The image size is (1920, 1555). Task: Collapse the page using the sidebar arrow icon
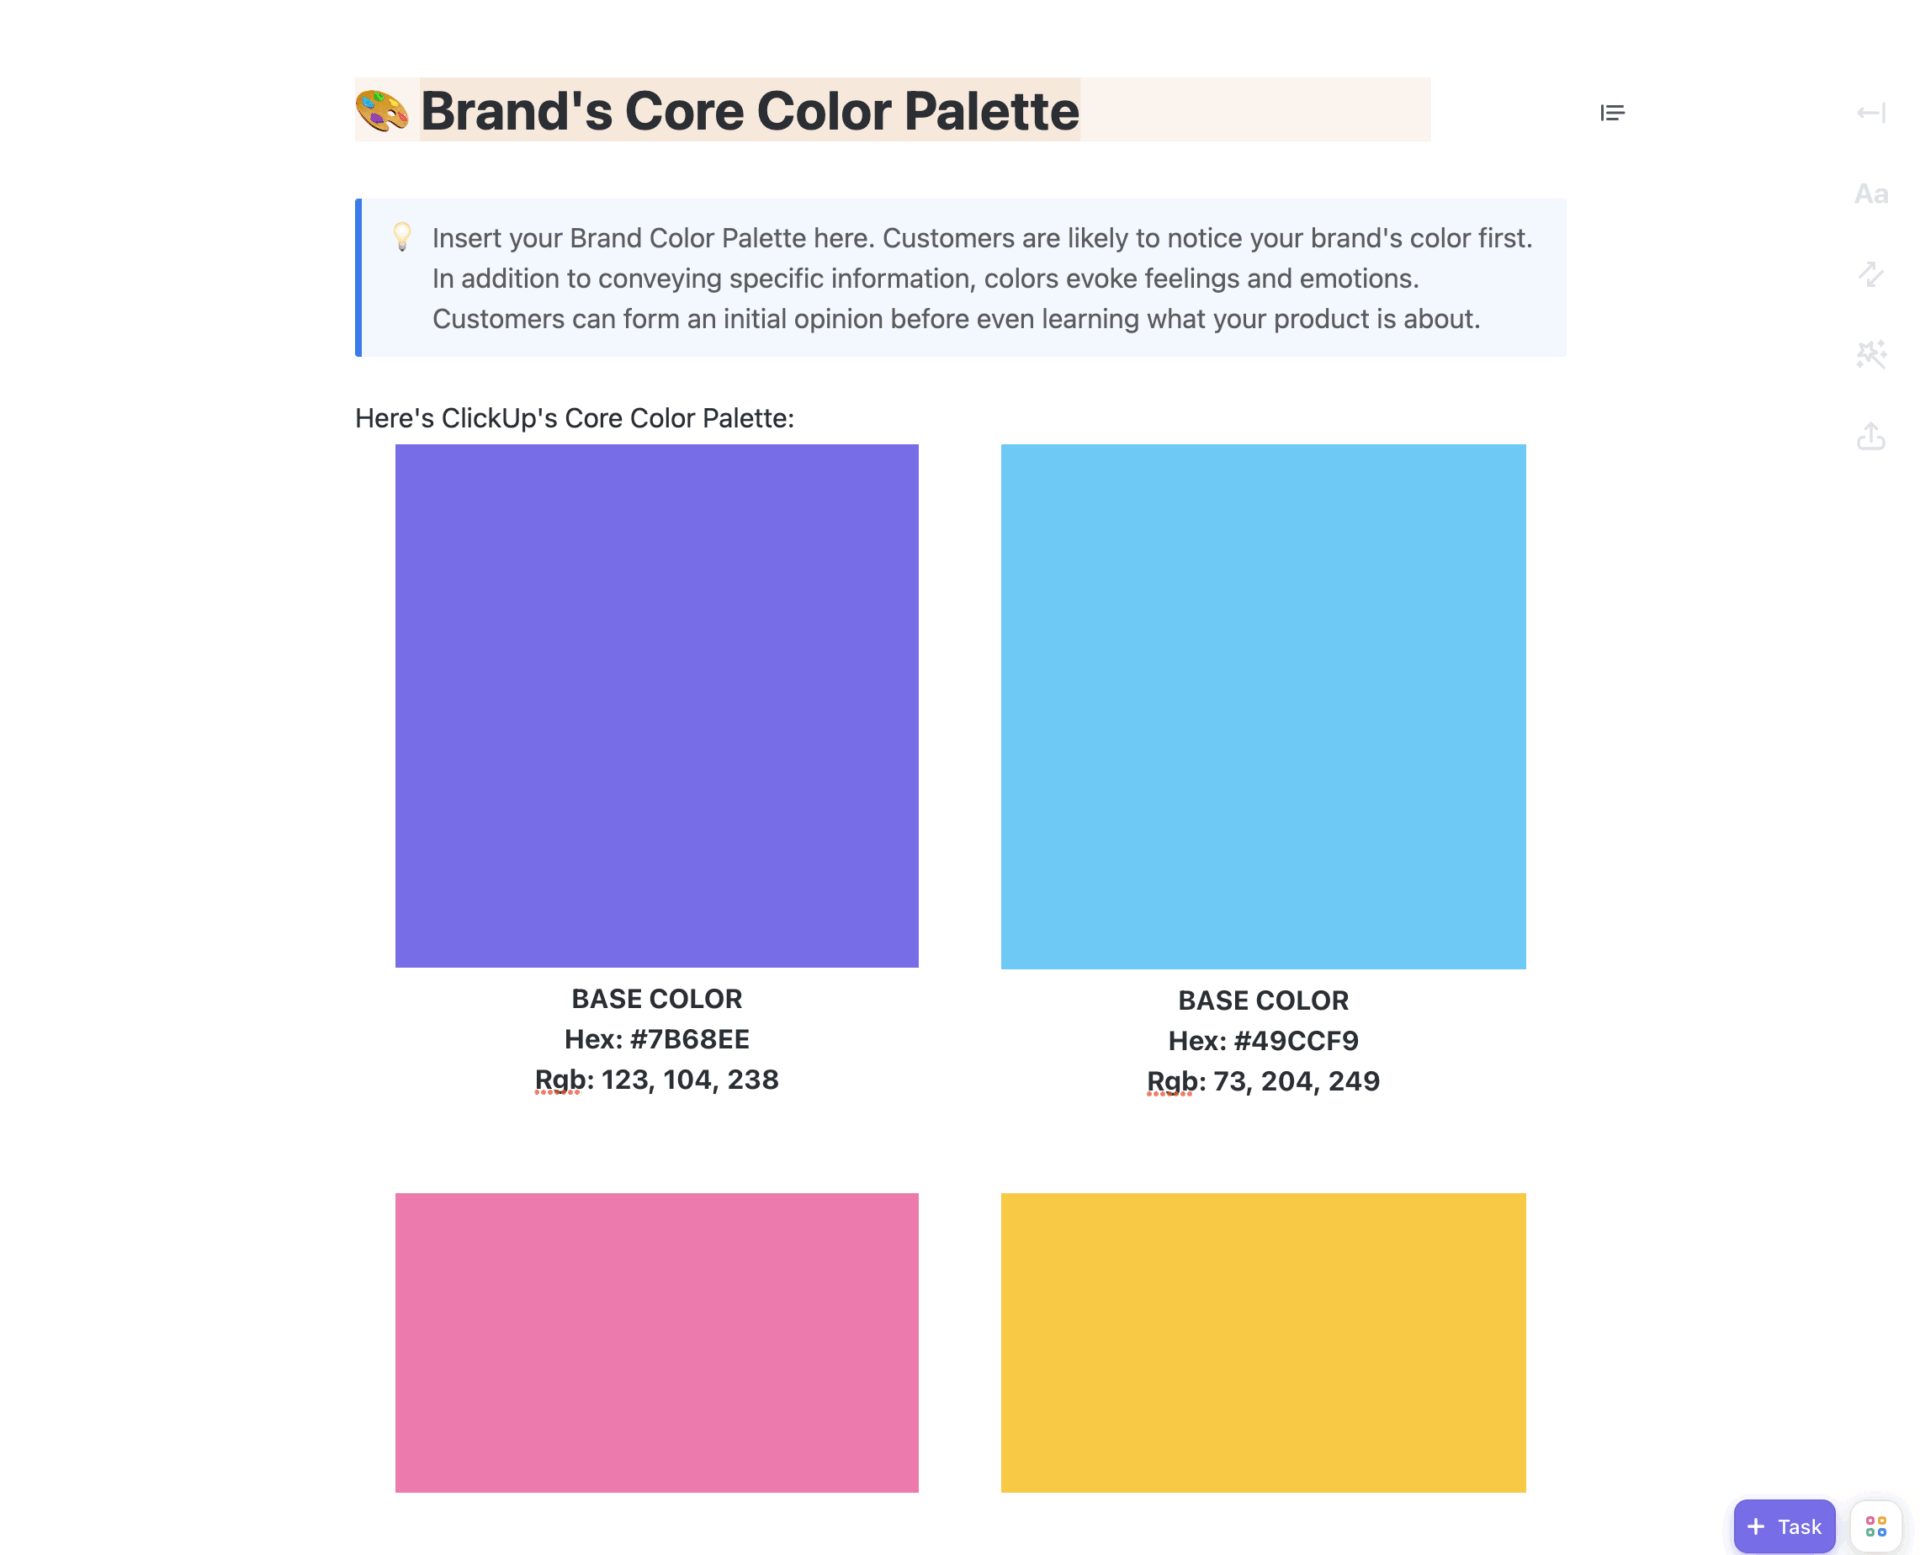[1870, 112]
